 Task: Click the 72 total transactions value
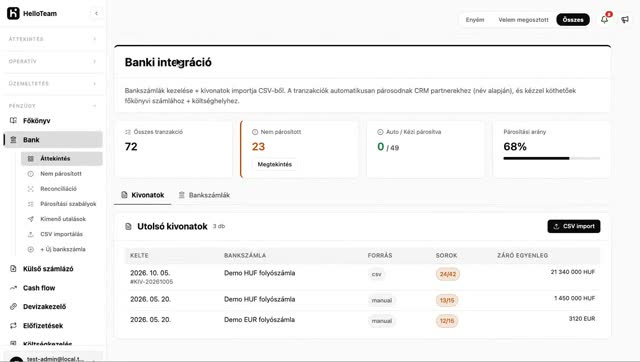coord(131,147)
